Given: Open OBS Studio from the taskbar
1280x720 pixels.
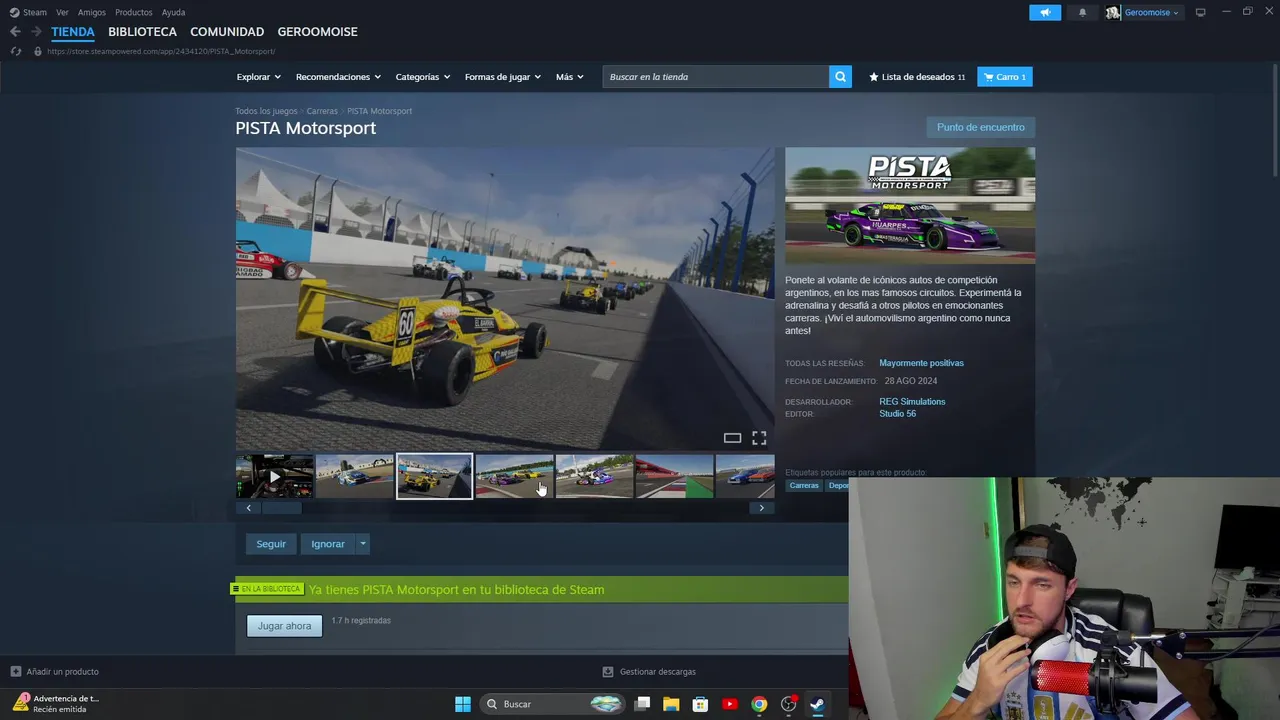Looking at the screenshot, I should click(x=788, y=704).
